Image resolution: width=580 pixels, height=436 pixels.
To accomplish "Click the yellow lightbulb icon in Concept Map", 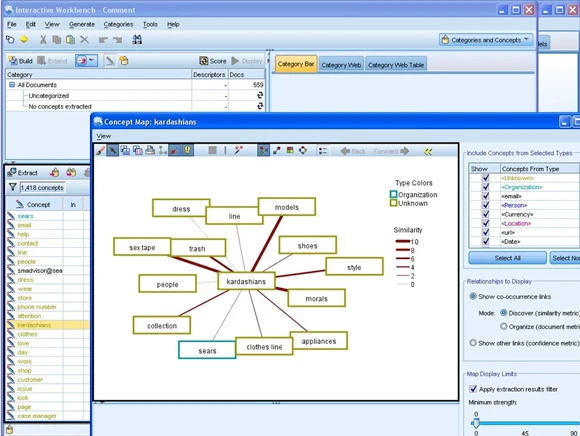I will pyautogui.click(x=188, y=150).
